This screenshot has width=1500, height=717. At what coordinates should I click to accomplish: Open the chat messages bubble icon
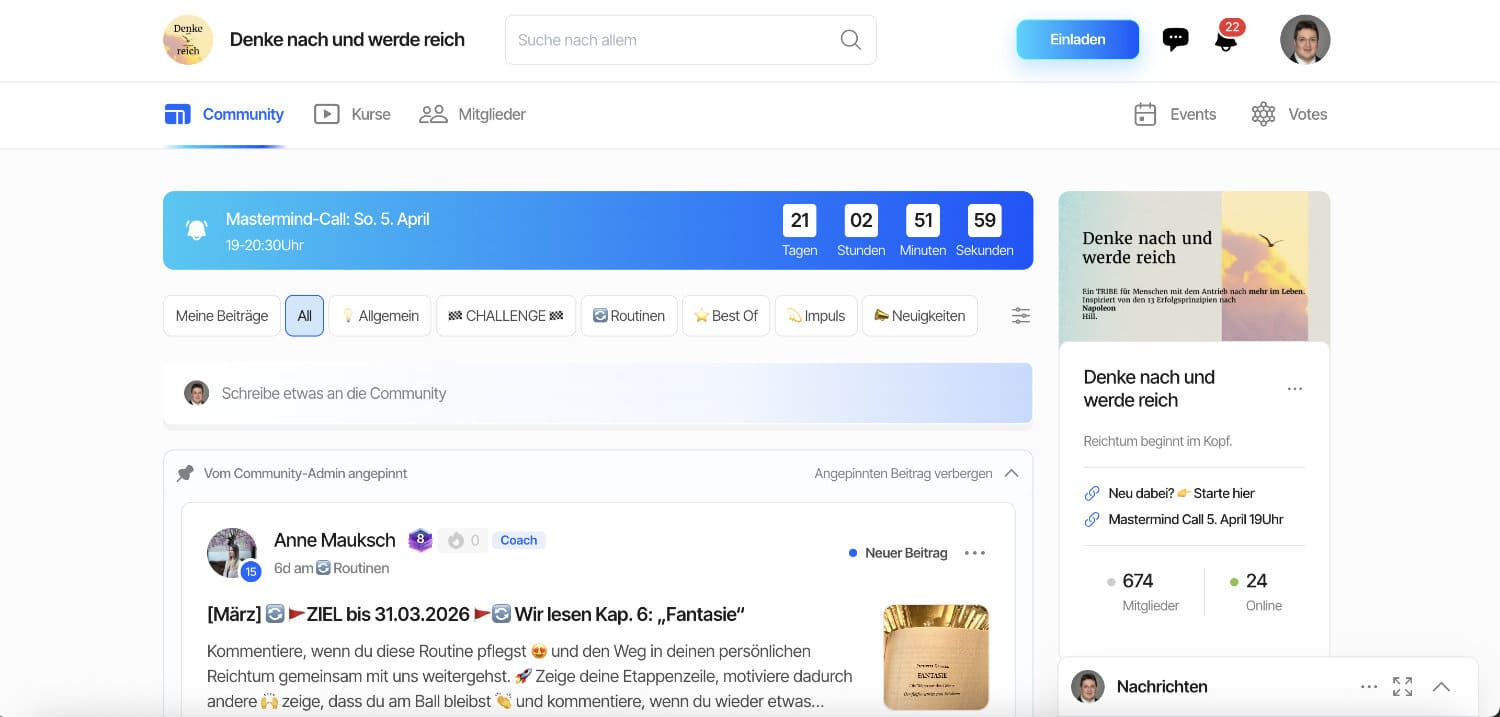tap(1175, 40)
